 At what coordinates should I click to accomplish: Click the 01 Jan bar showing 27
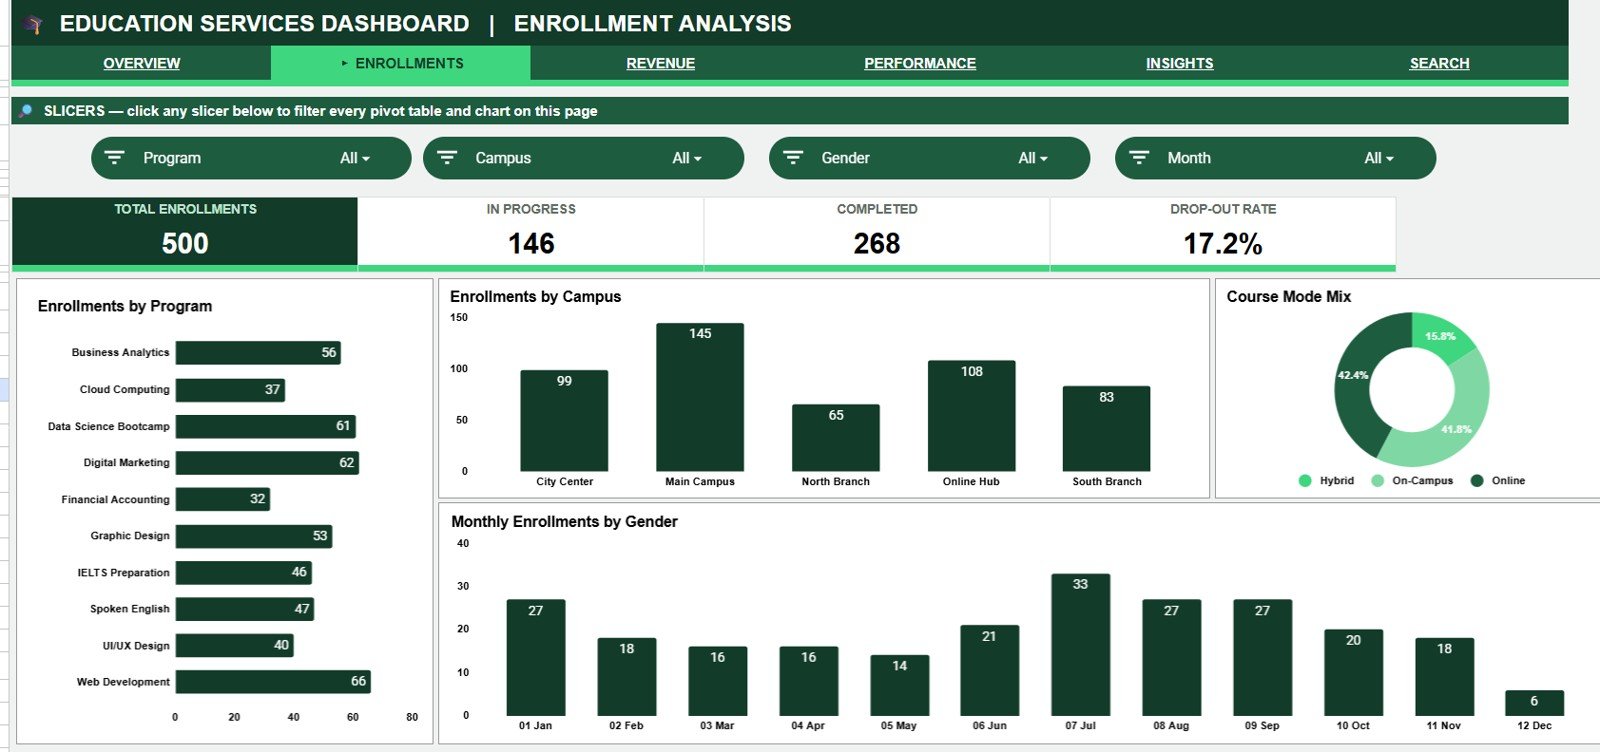click(536, 657)
